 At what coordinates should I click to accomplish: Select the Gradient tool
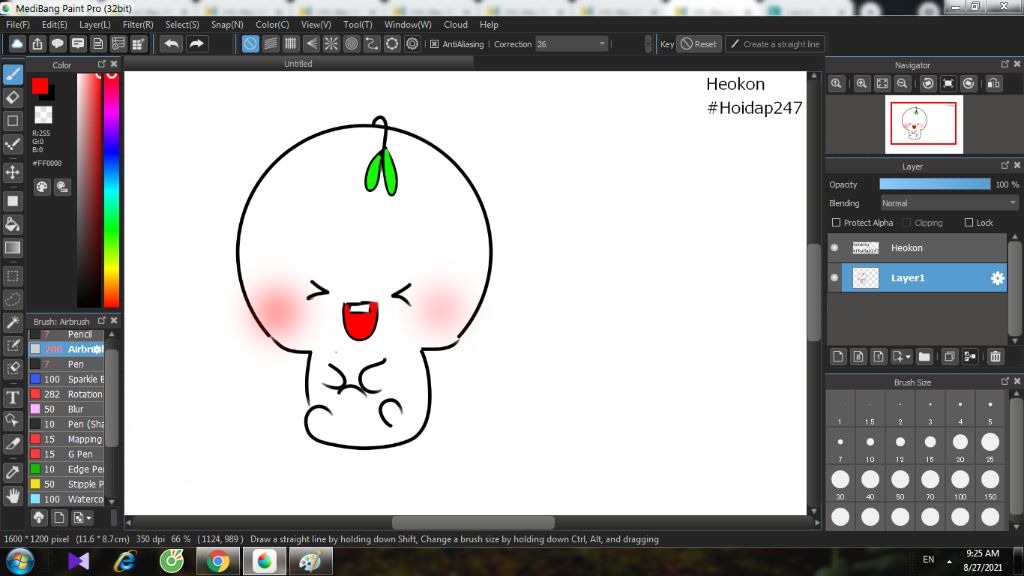coord(12,248)
